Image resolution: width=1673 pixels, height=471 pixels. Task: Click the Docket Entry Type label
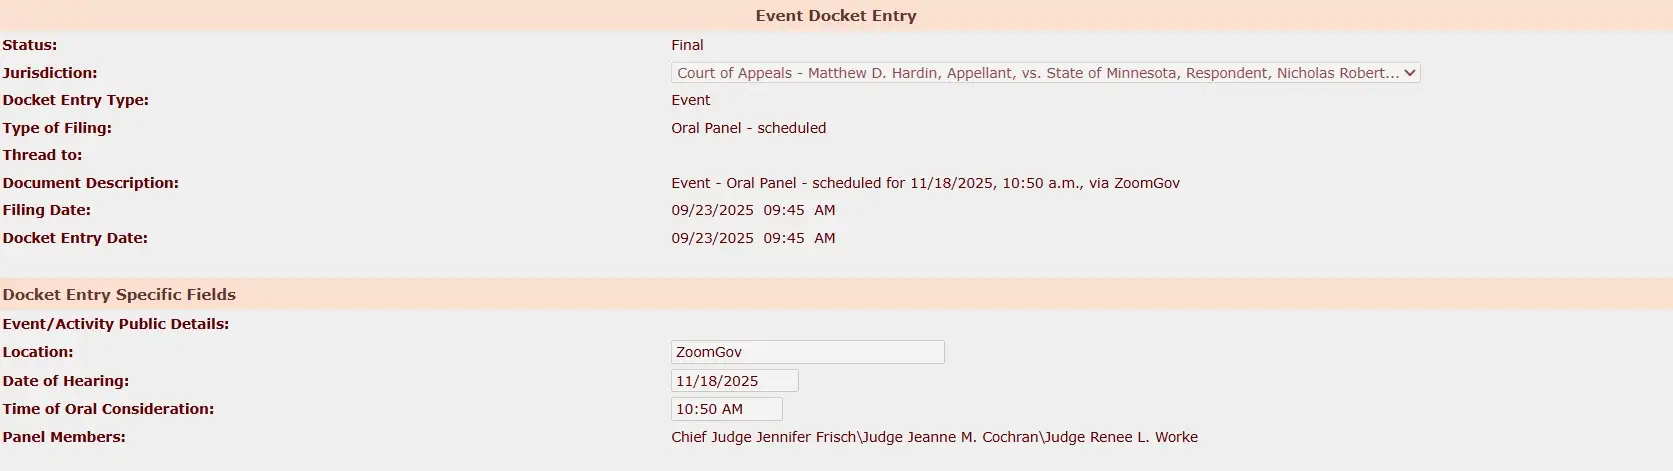[76, 100]
